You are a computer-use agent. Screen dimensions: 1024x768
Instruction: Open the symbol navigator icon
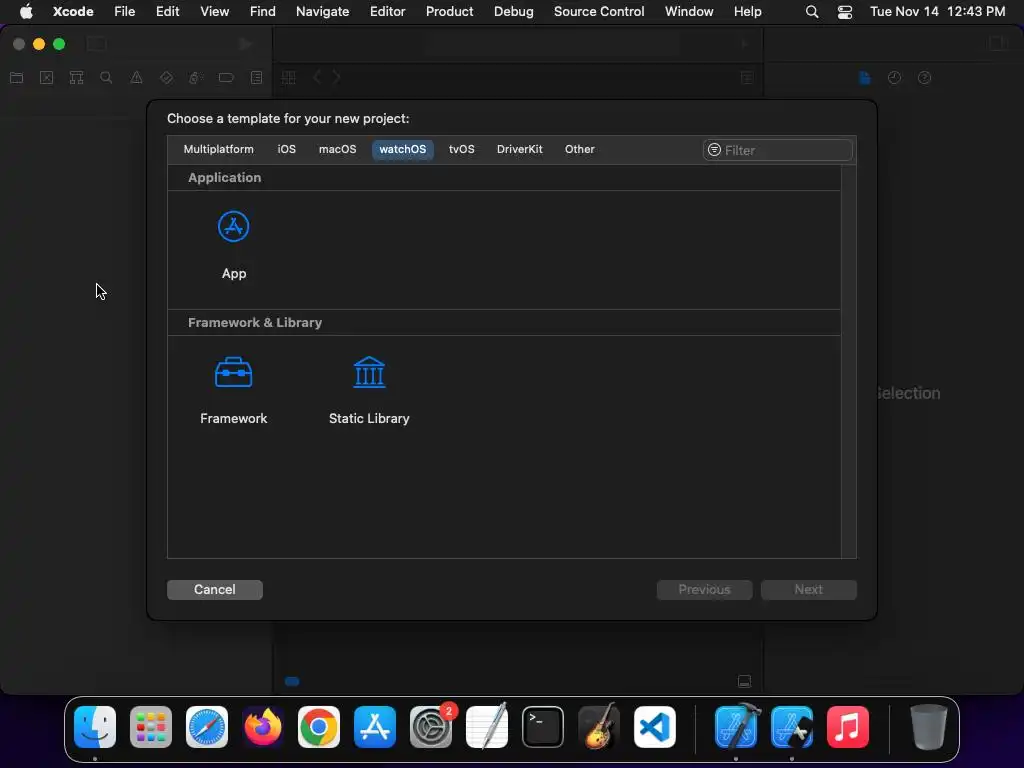(76, 78)
